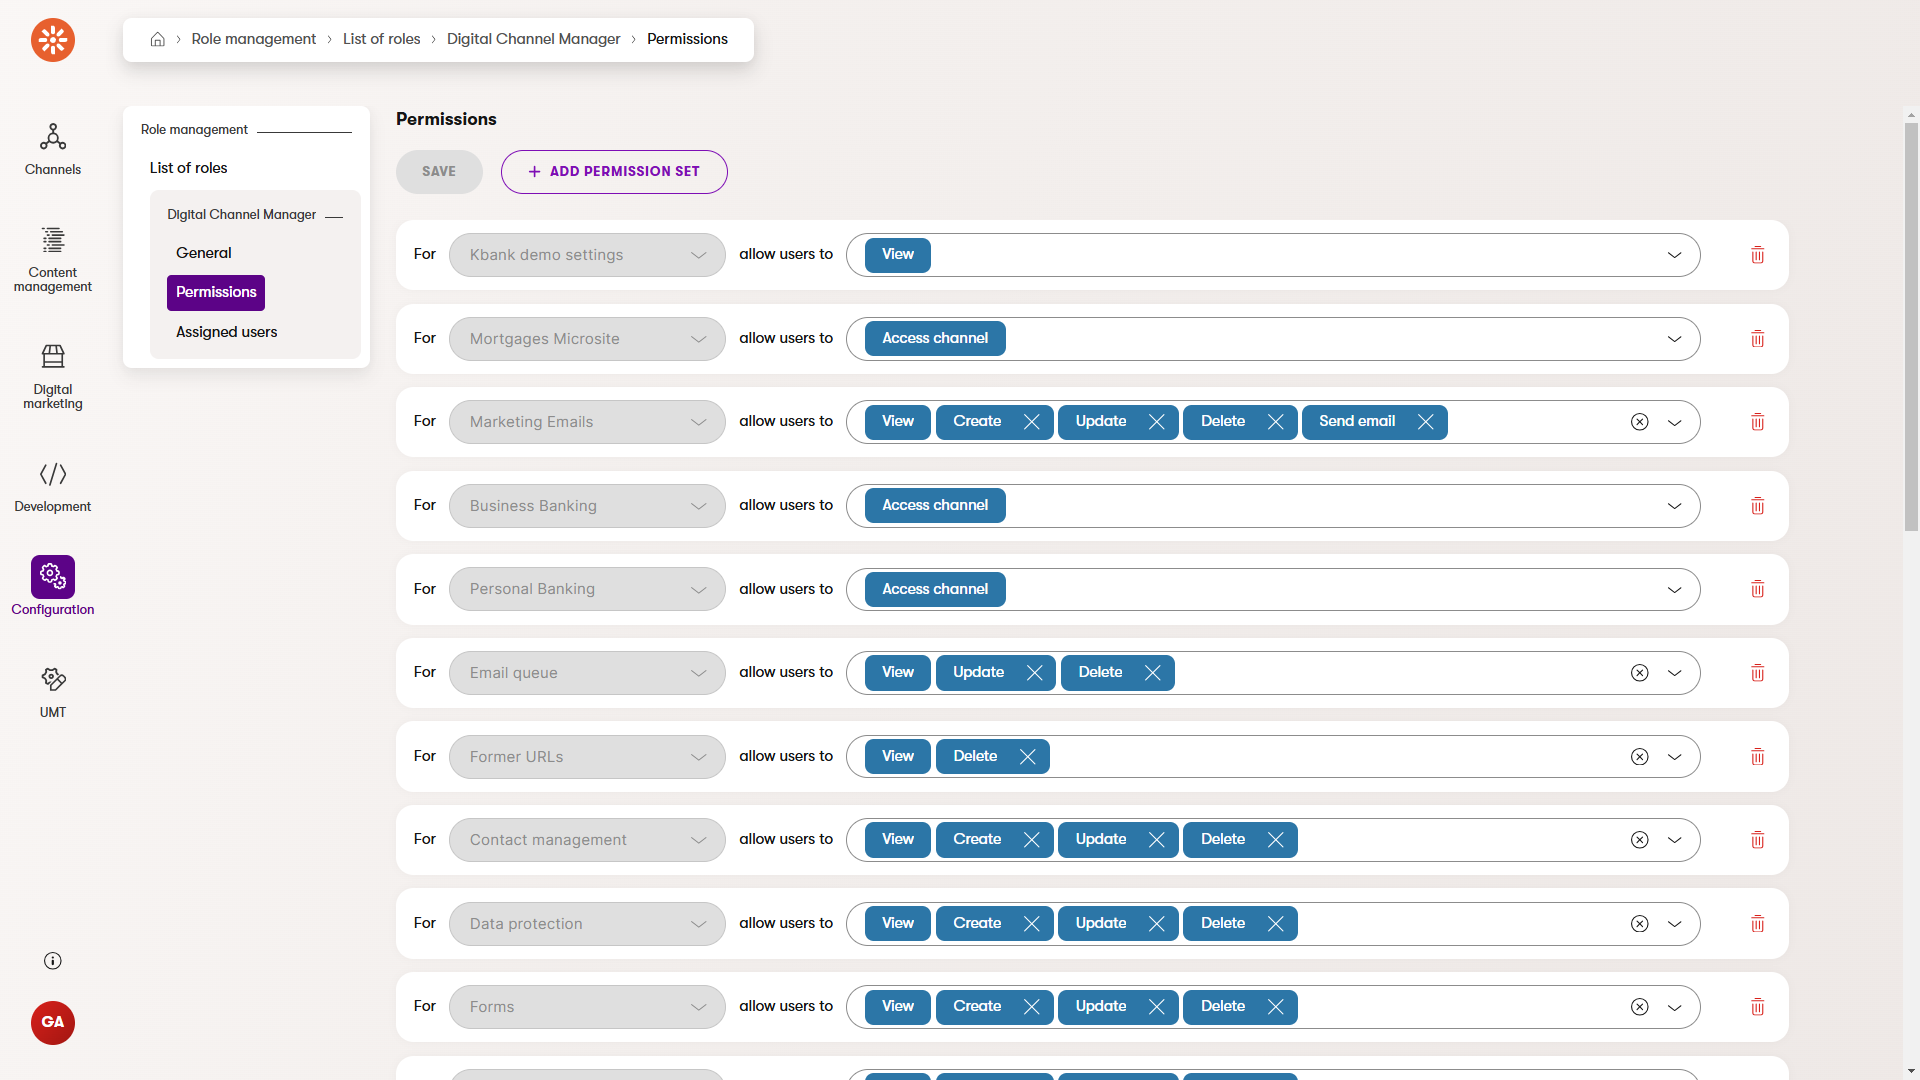This screenshot has width=1920, height=1080.
Task: Open the General role settings tab
Action: point(203,253)
